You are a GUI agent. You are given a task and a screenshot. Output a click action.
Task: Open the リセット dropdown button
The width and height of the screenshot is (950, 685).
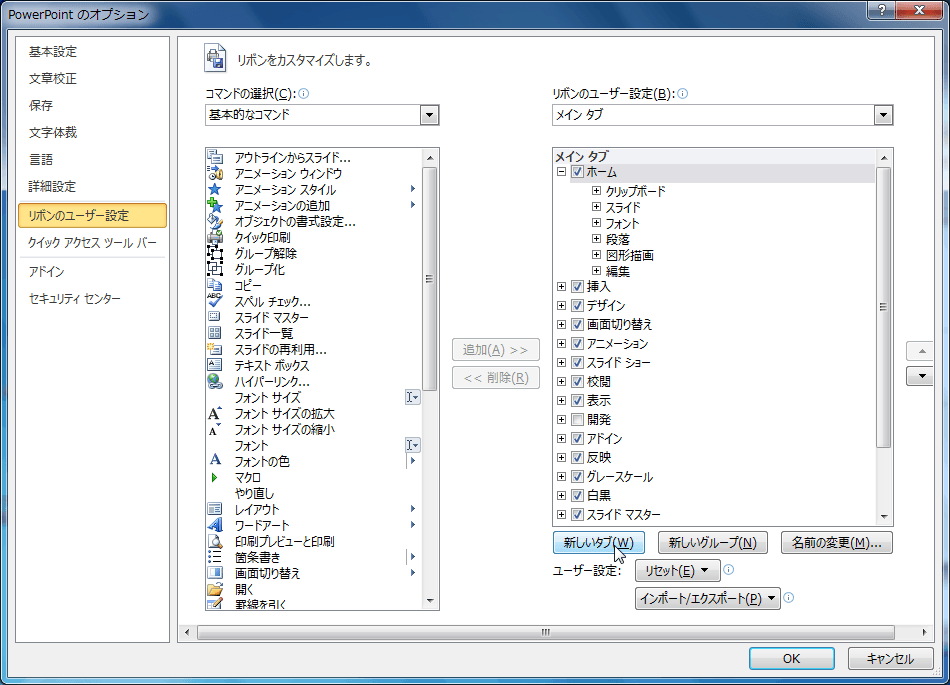pos(677,571)
